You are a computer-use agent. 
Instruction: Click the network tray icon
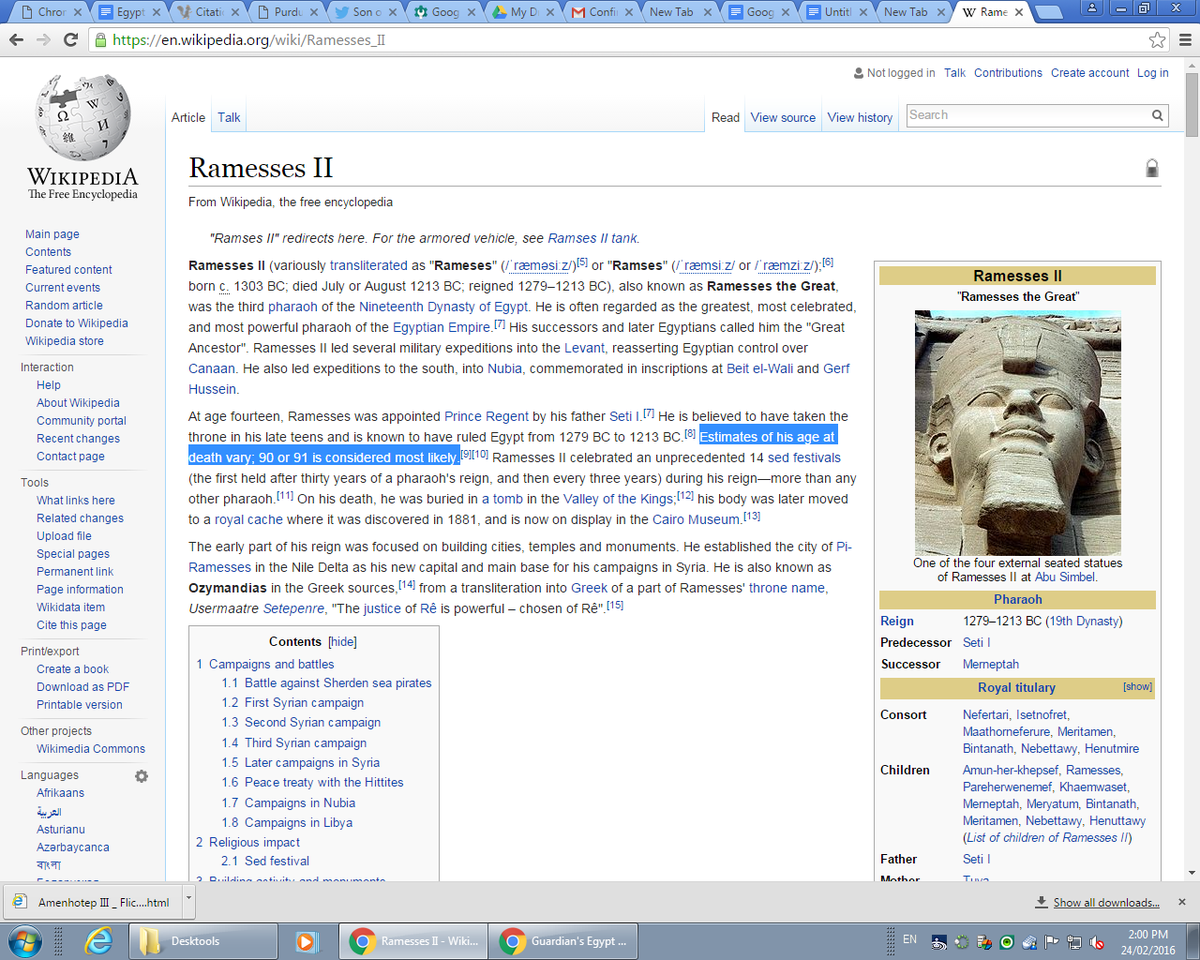coord(1074,942)
